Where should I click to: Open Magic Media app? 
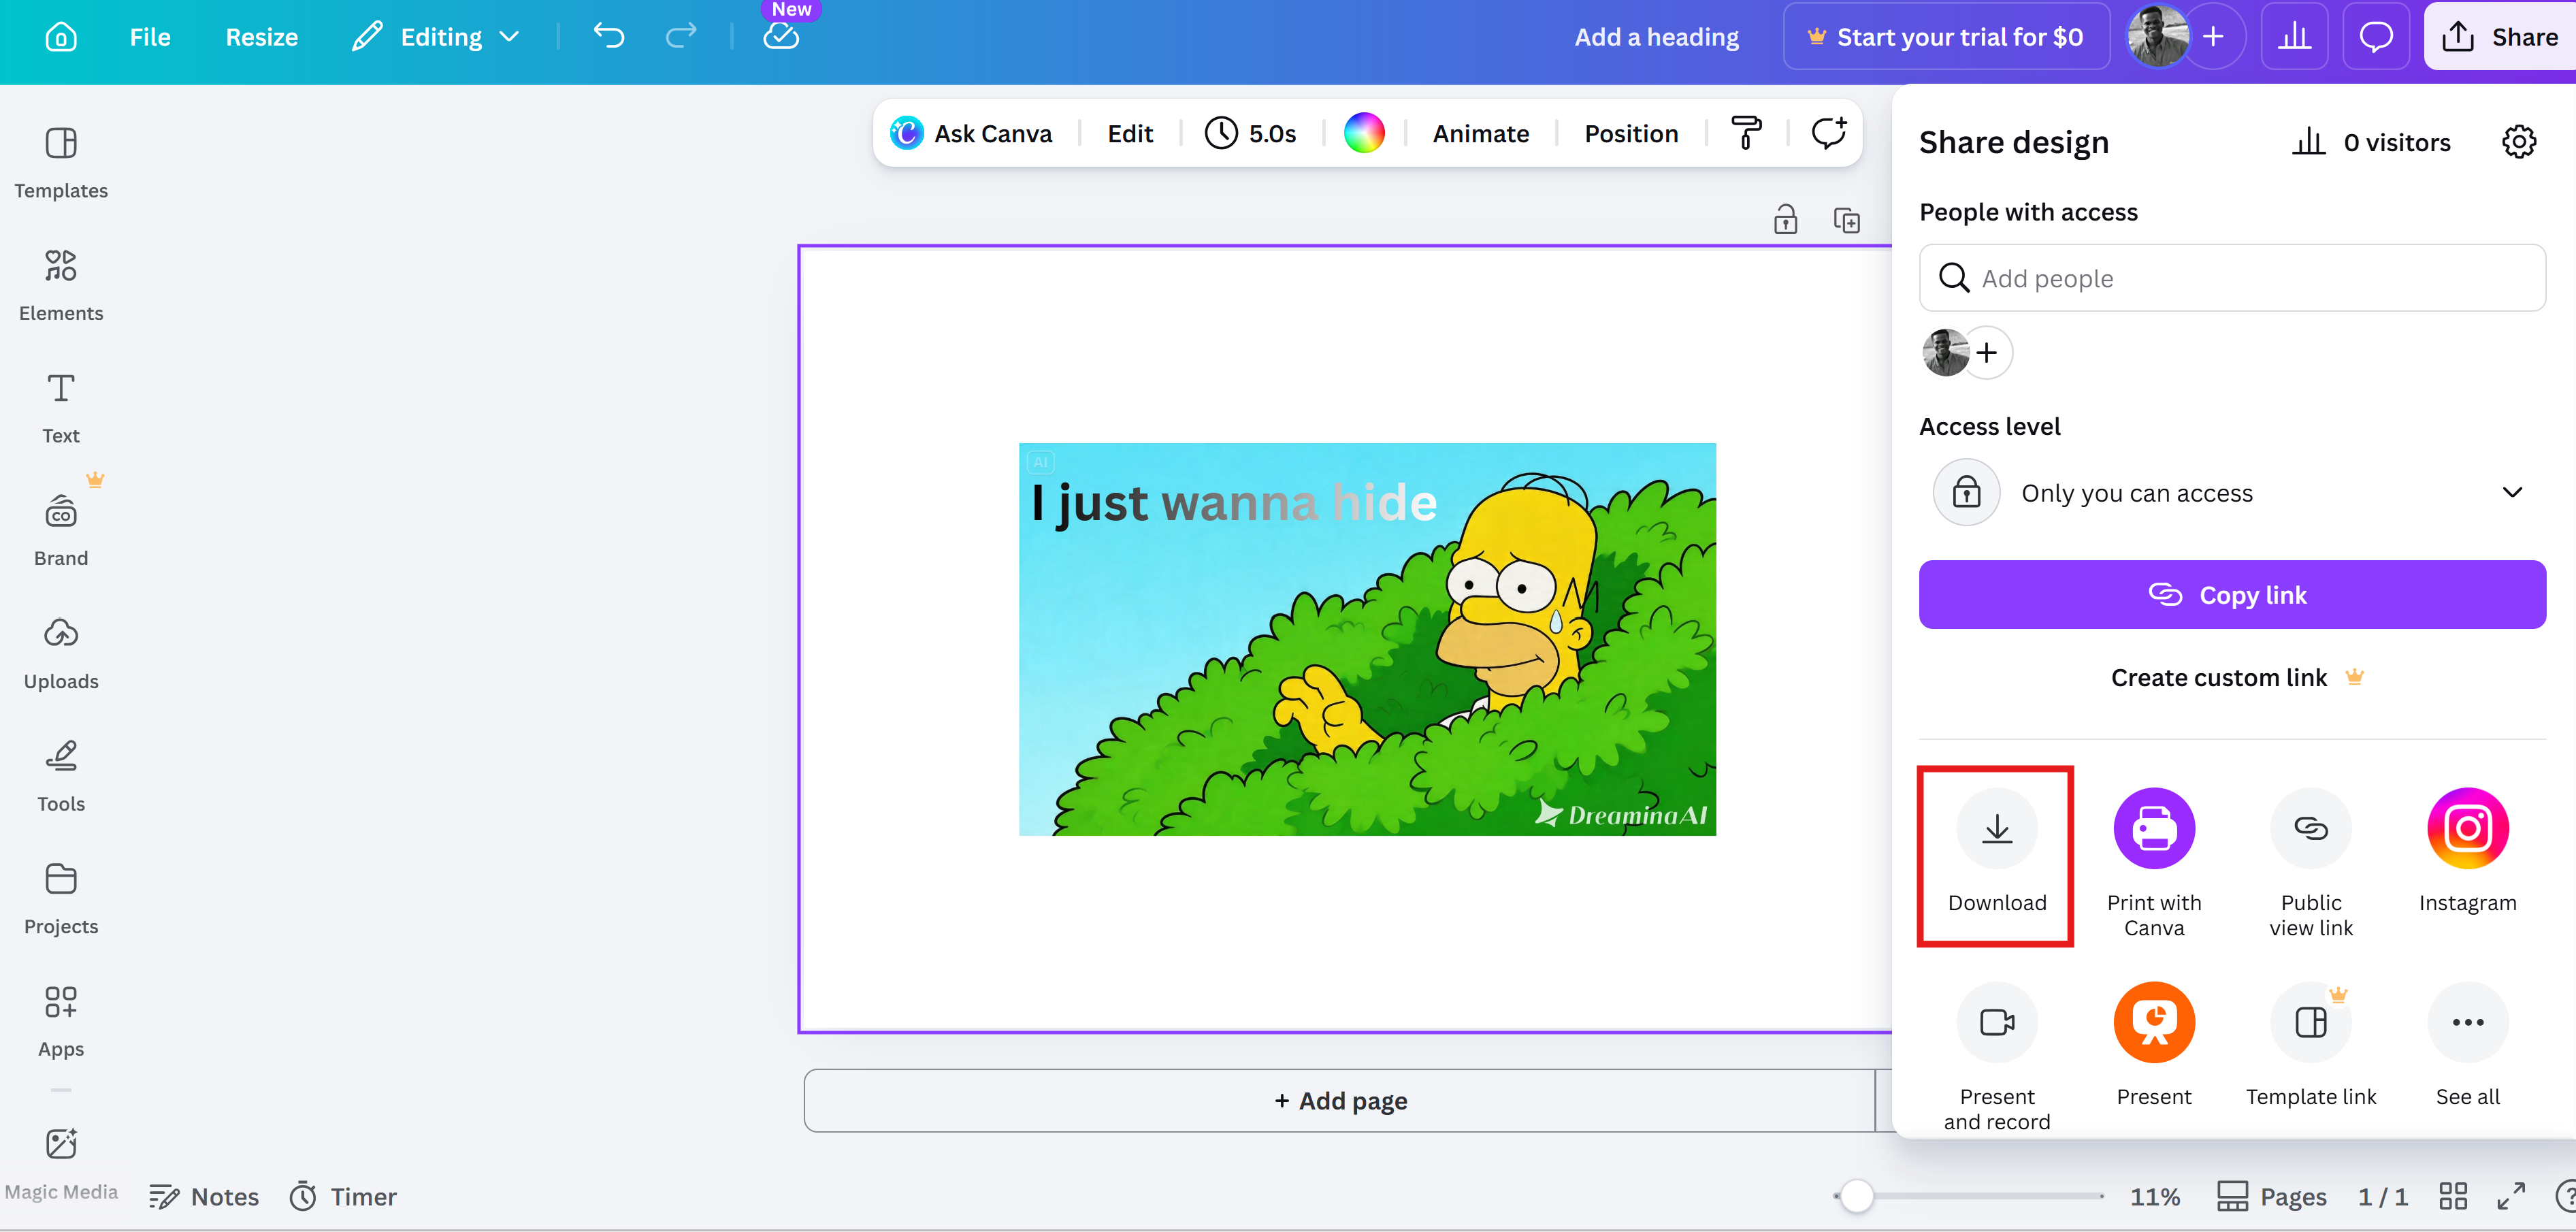click(61, 1163)
